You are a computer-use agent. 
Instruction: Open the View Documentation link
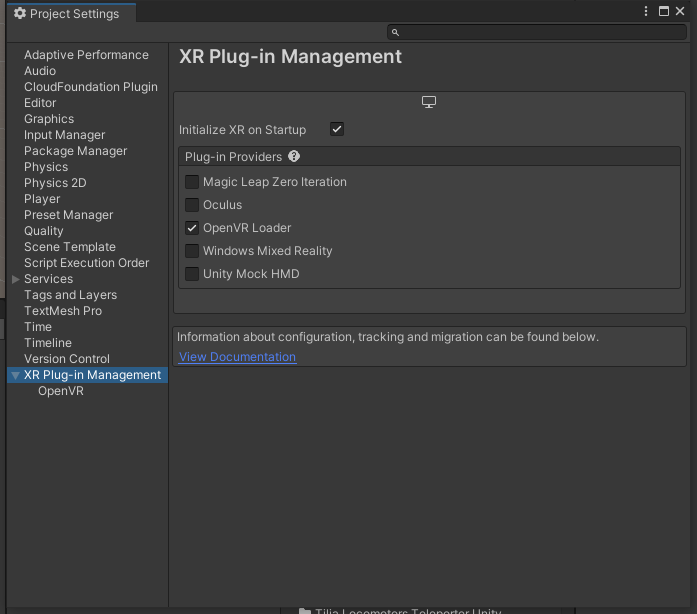(237, 357)
